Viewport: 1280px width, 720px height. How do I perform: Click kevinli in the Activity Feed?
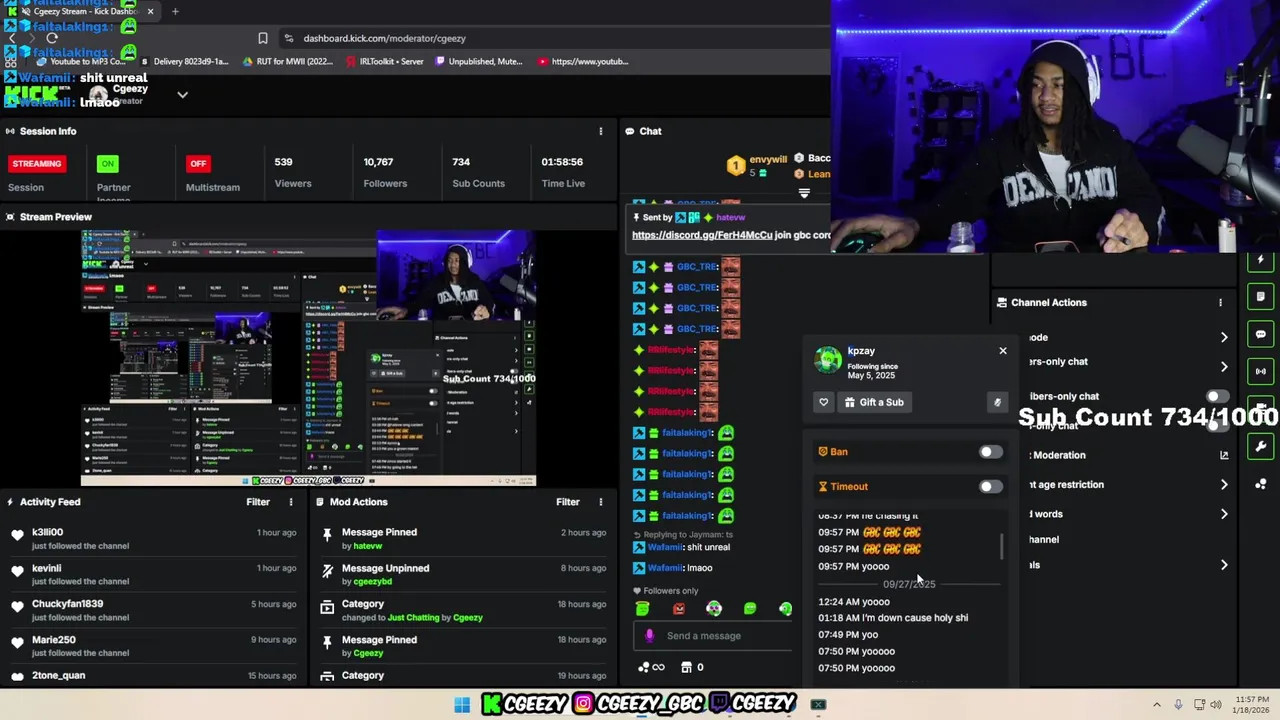pos(46,568)
